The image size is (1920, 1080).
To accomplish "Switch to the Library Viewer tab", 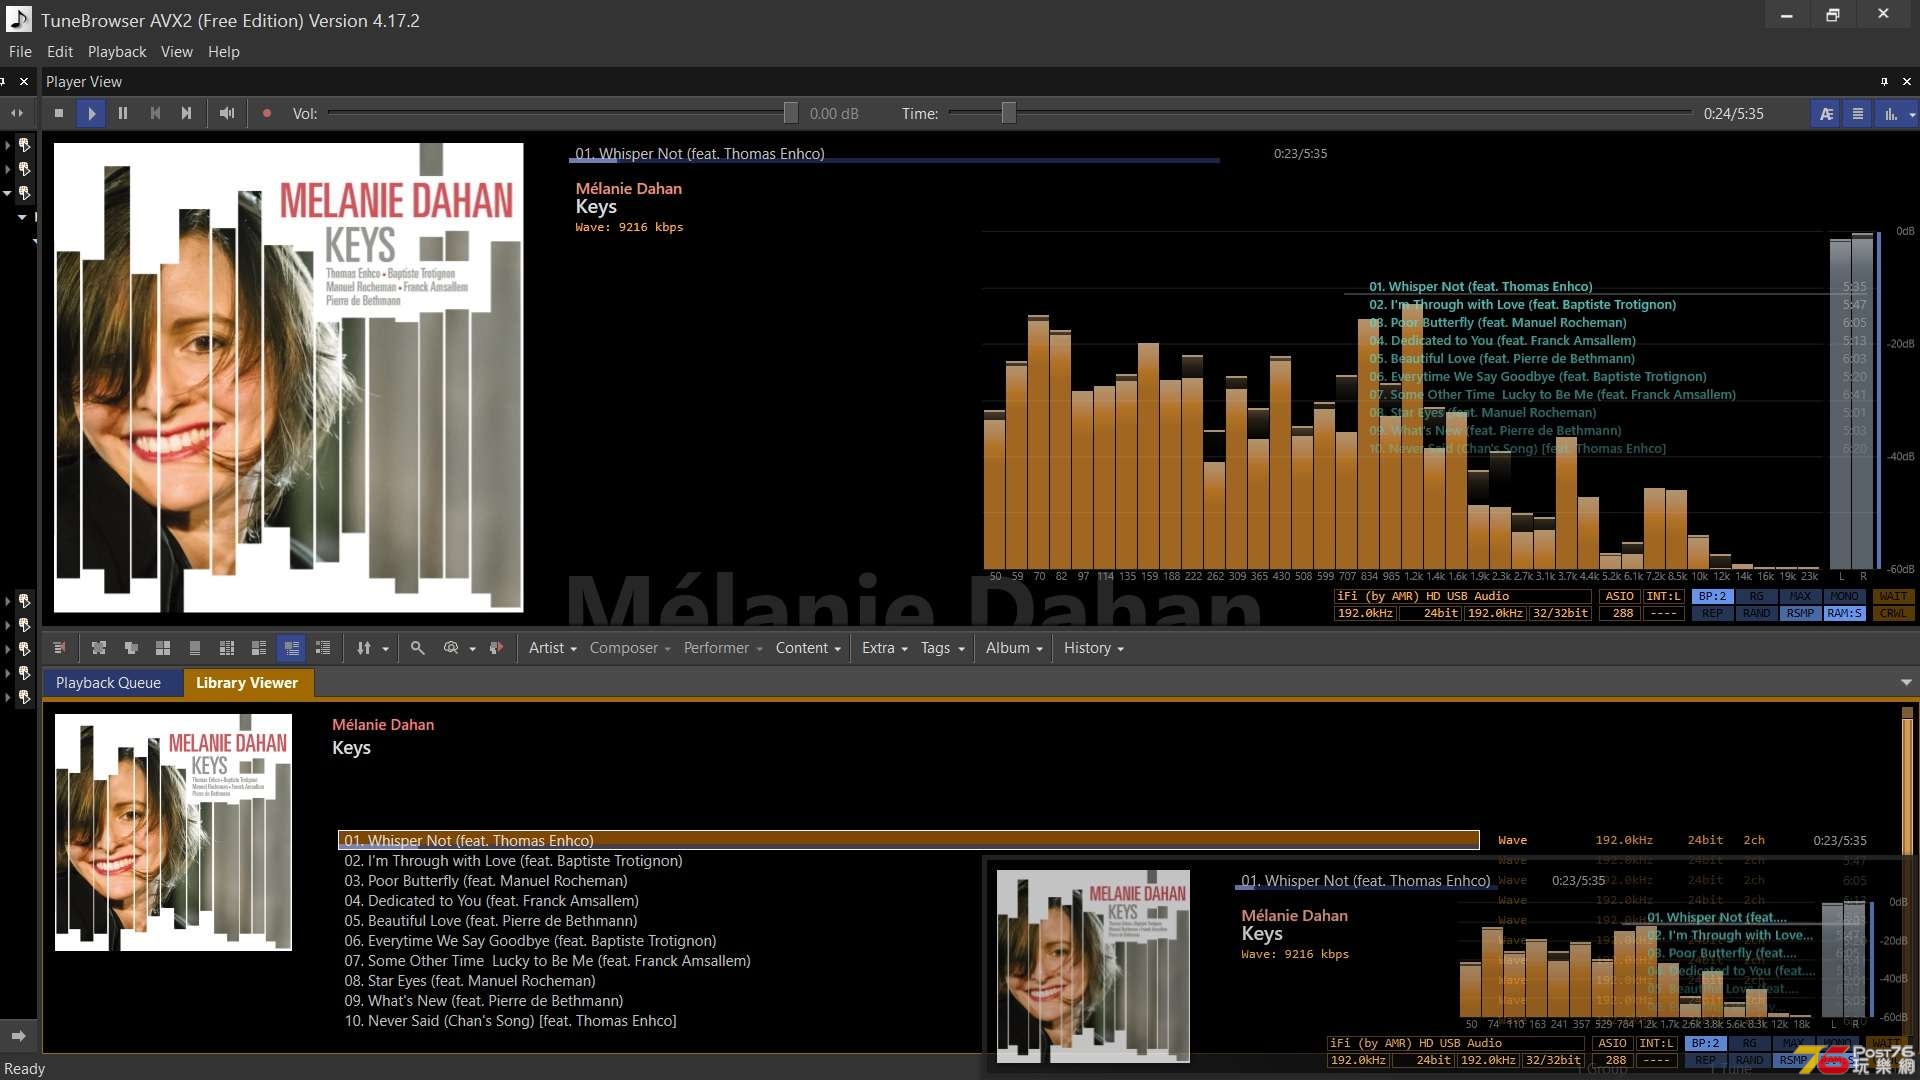I will [247, 683].
